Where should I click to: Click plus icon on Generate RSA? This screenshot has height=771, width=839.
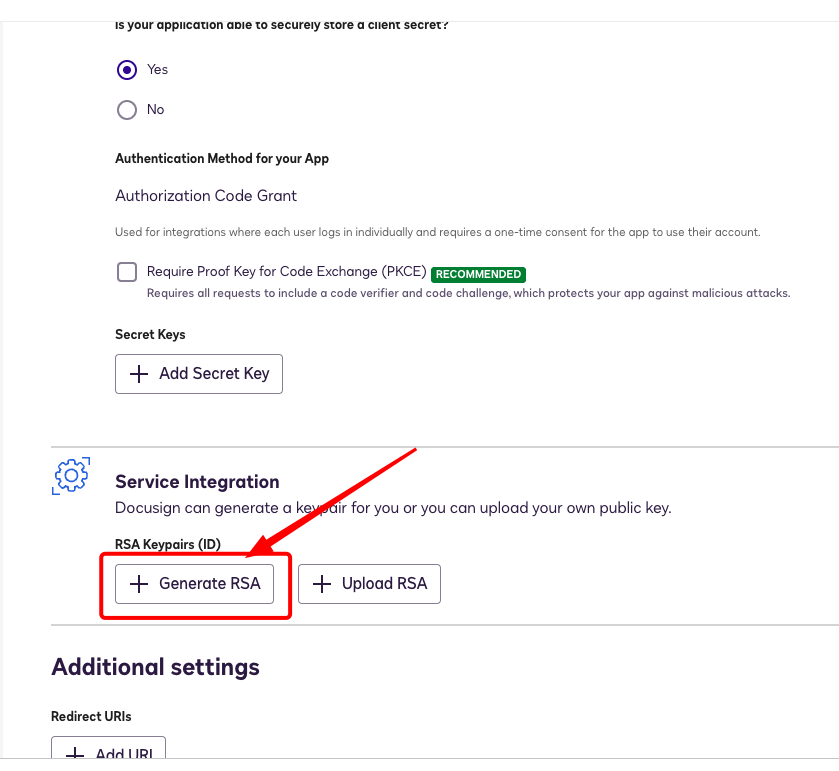tap(139, 584)
